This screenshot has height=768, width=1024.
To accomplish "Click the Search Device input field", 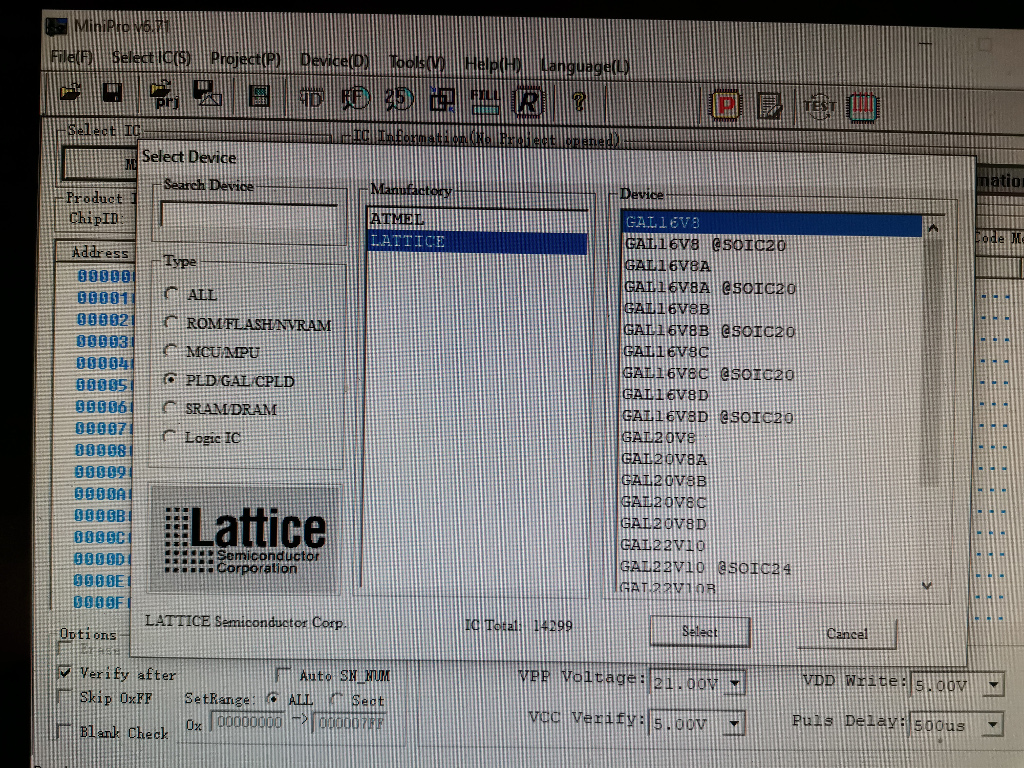I will pyautogui.click(x=248, y=214).
